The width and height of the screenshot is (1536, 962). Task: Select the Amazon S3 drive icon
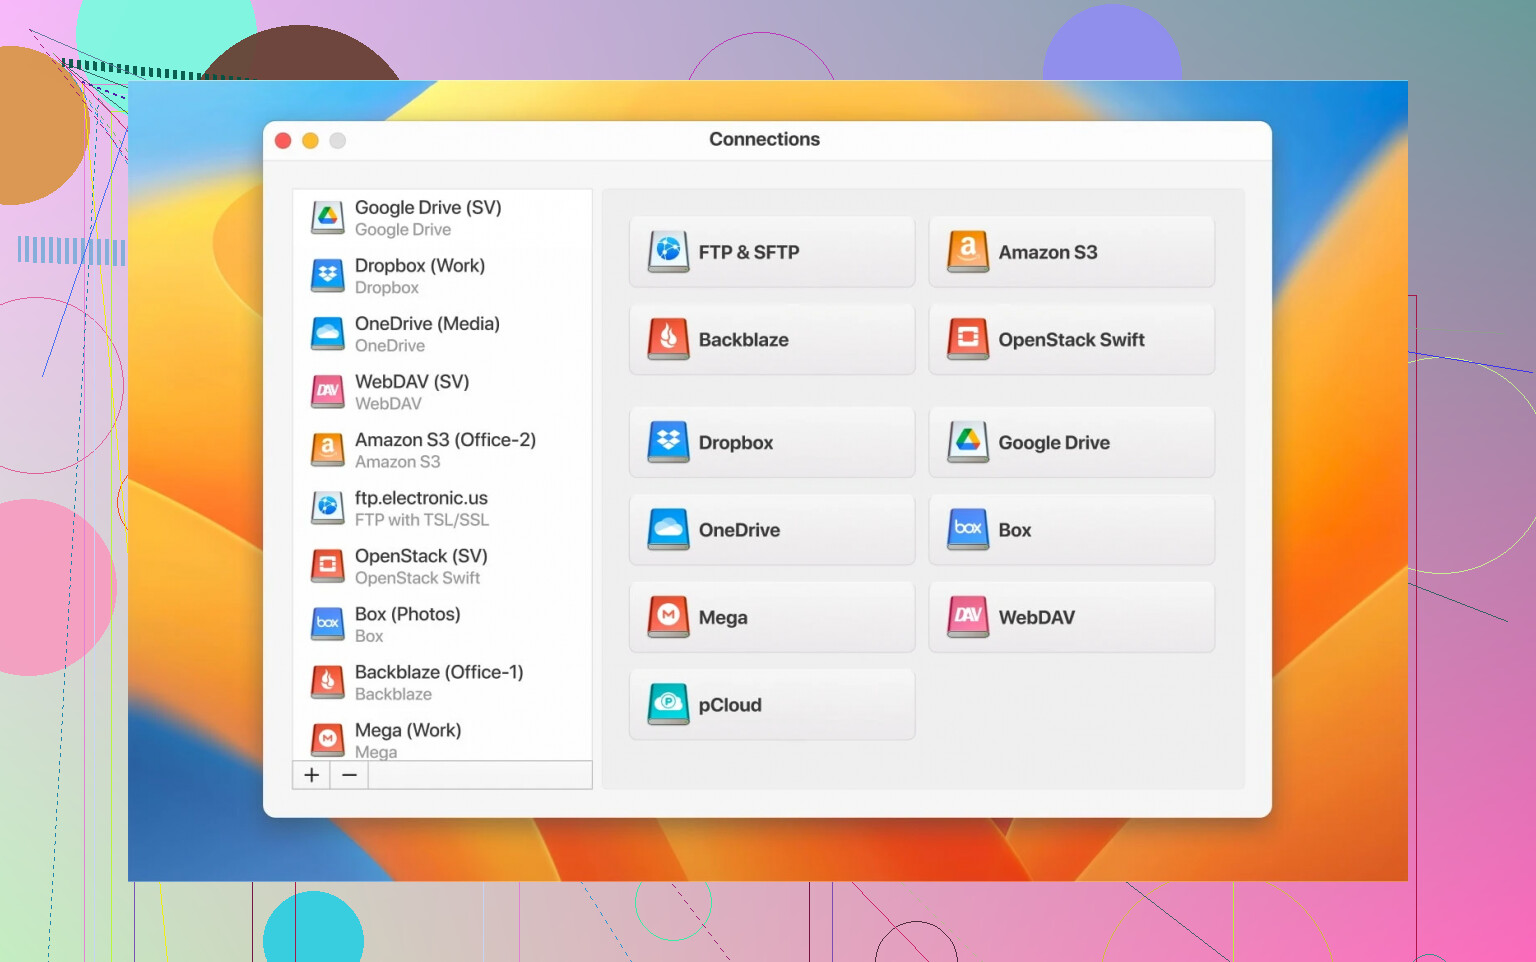click(967, 252)
